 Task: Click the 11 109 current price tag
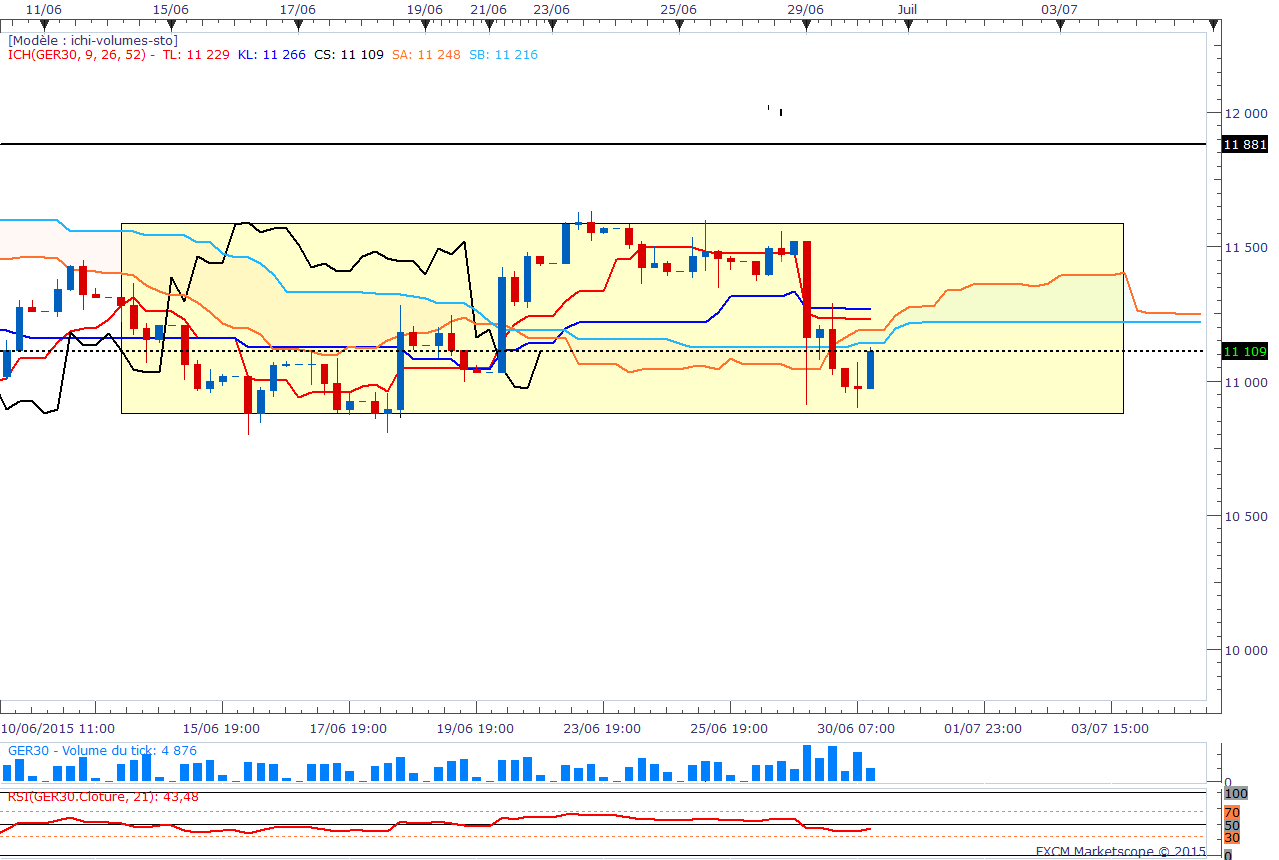[1245, 351]
